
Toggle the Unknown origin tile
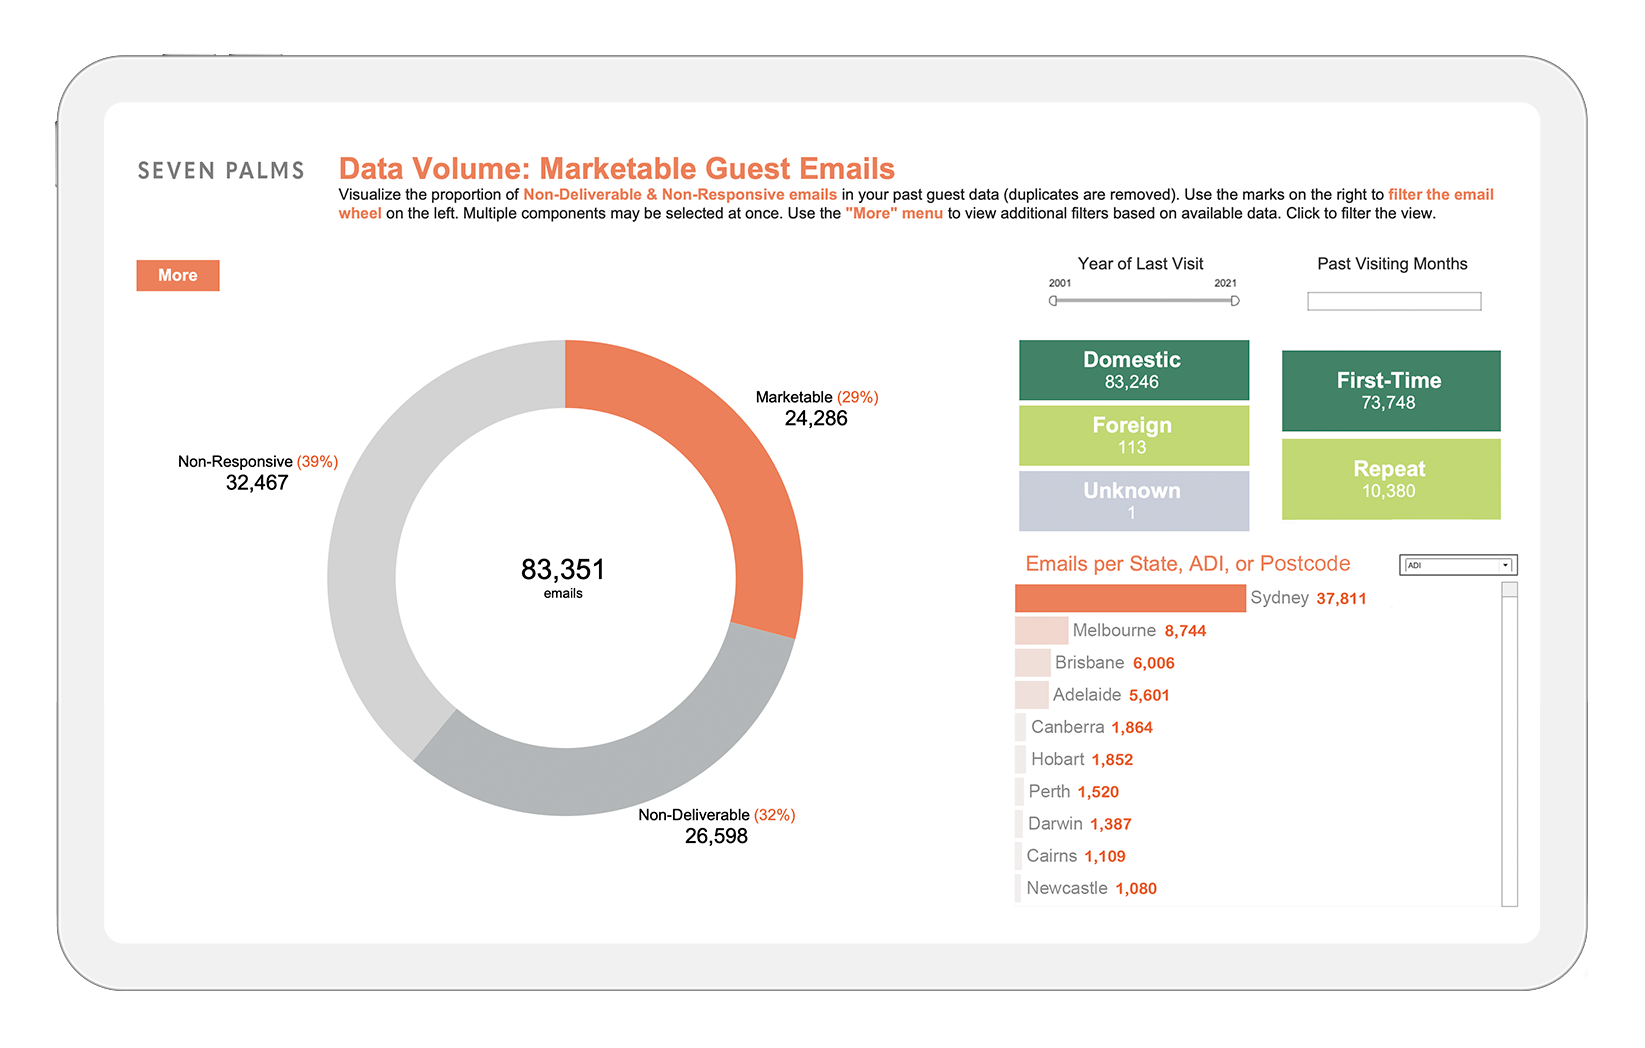(x=1133, y=500)
